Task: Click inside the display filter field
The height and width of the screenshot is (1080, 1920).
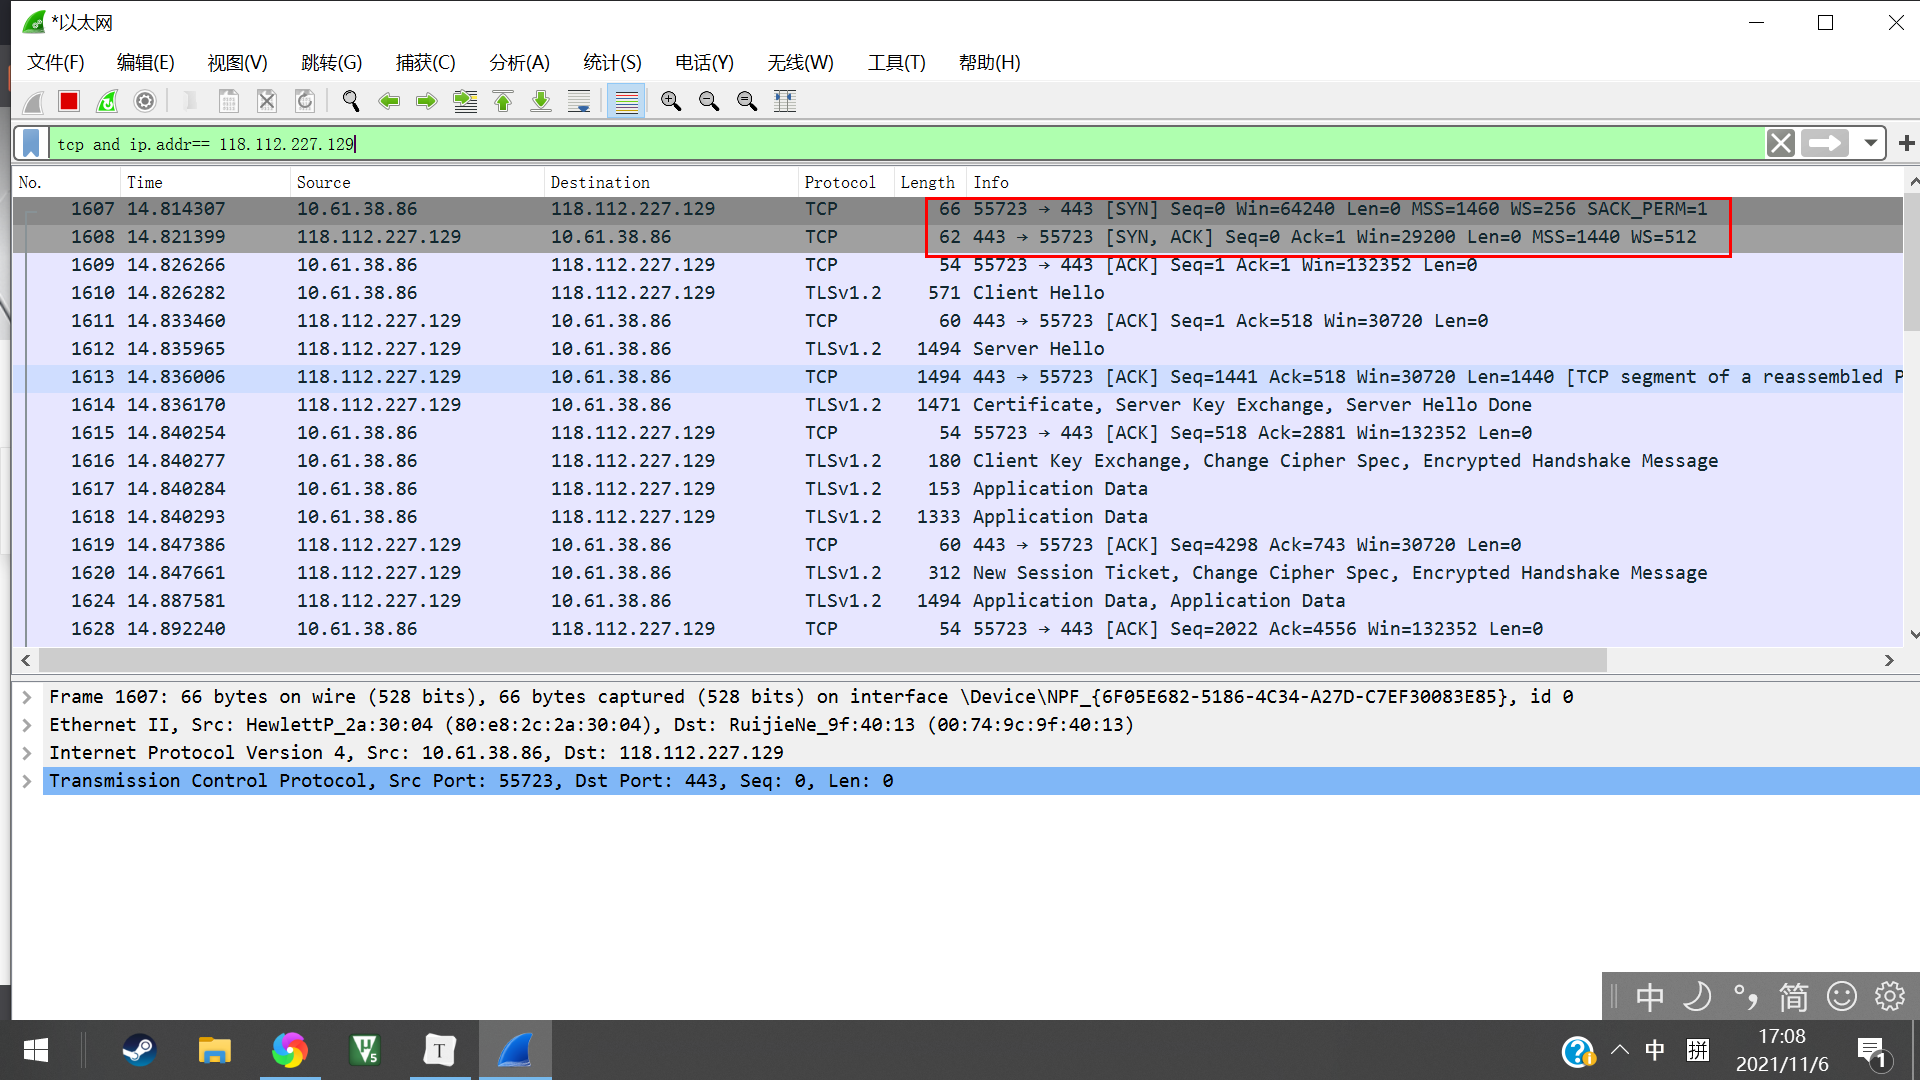Action: pos(908,143)
